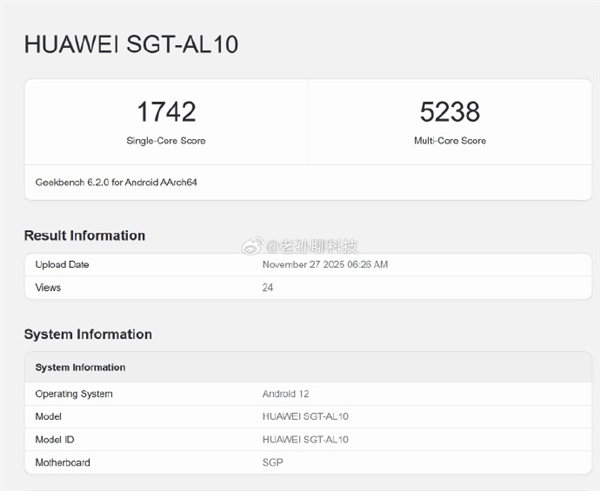Click the HUAWEI SGT-AL10 value in the Model row

(306, 417)
